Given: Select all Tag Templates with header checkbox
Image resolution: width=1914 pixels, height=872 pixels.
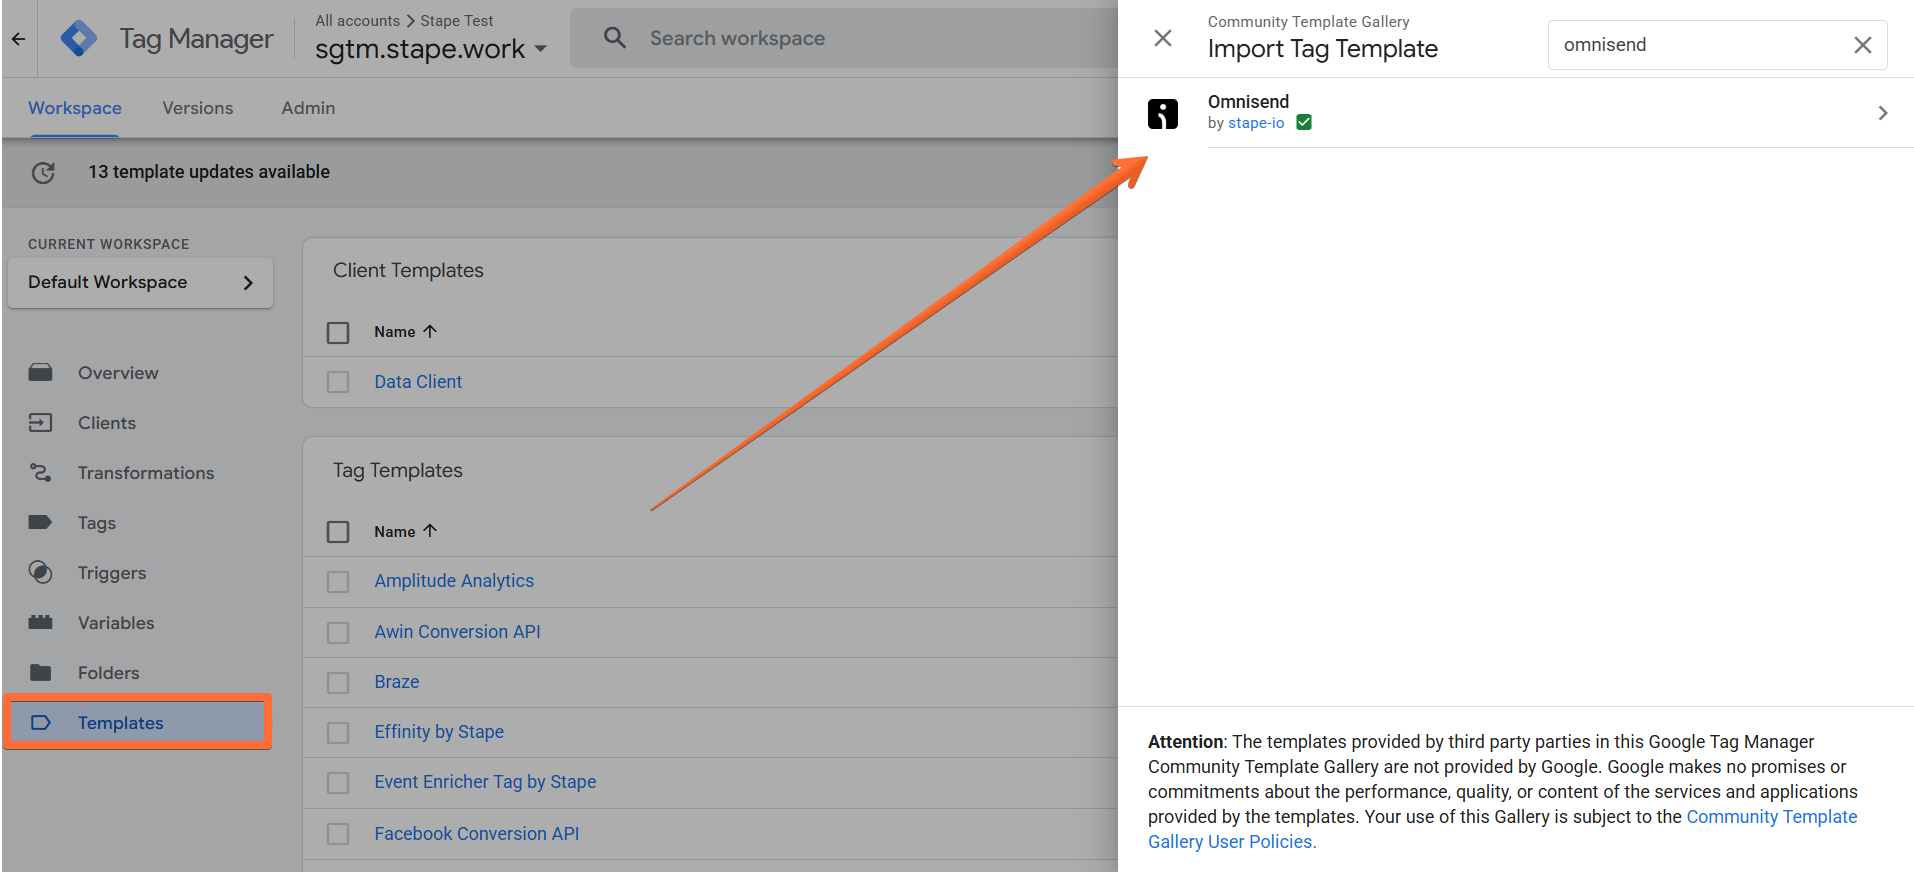Looking at the screenshot, I should point(338,532).
